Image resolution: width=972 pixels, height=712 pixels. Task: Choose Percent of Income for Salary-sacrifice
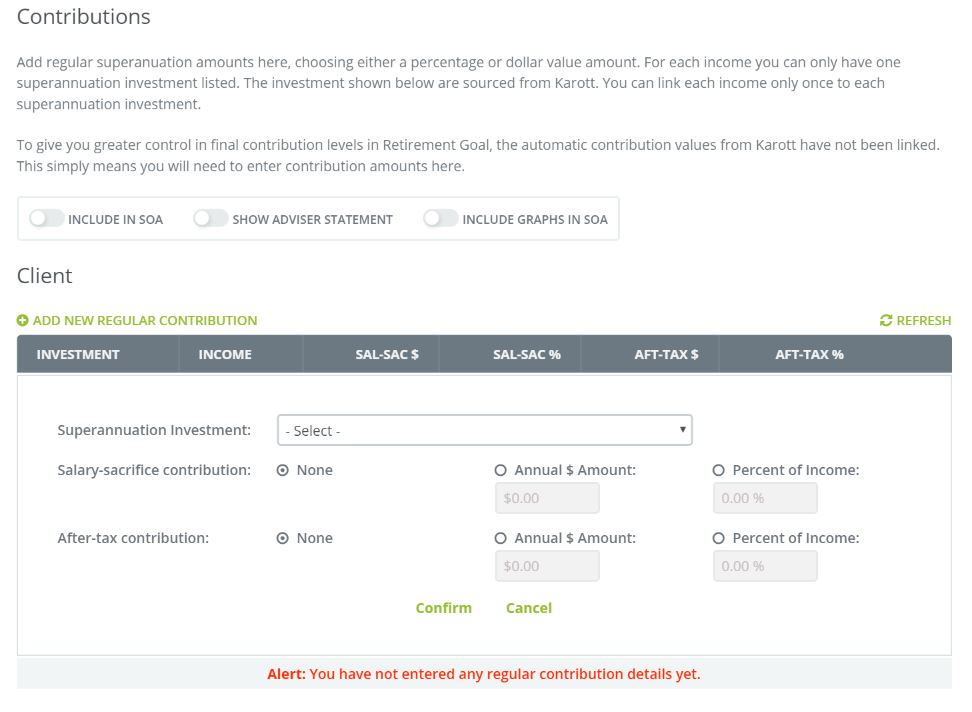coord(719,470)
